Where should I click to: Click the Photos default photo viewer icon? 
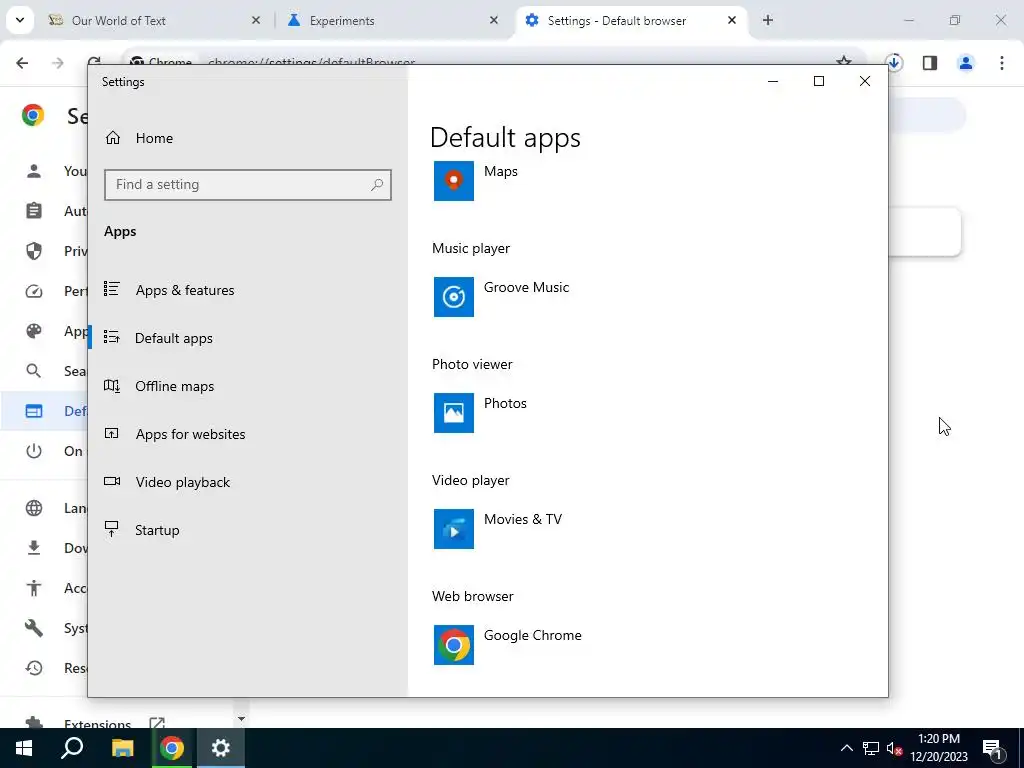[454, 413]
